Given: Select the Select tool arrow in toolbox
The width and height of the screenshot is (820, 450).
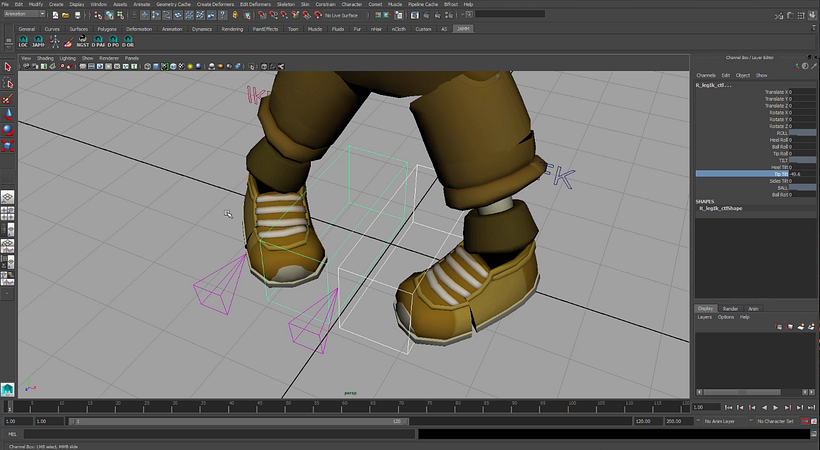Looking at the screenshot, I should [x=8, y=67].
